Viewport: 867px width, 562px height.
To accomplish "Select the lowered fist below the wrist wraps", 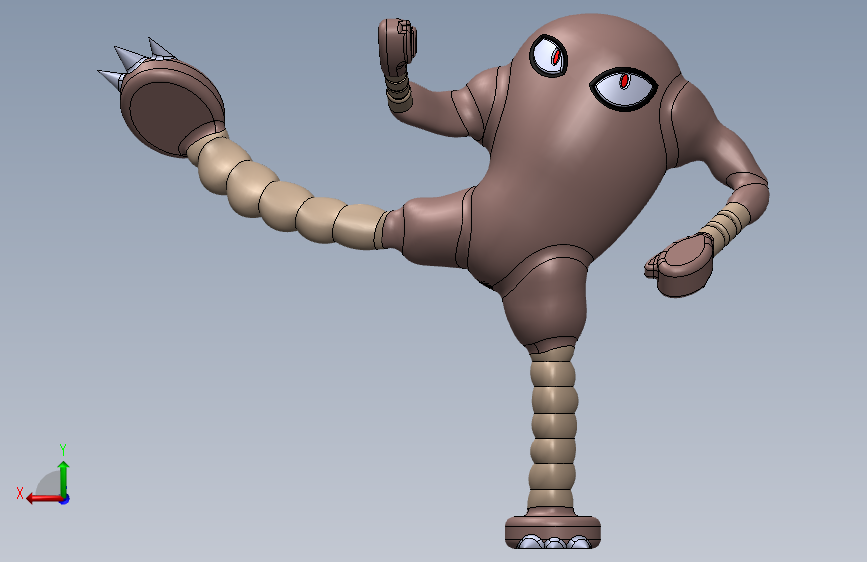I will coord(680,266).
